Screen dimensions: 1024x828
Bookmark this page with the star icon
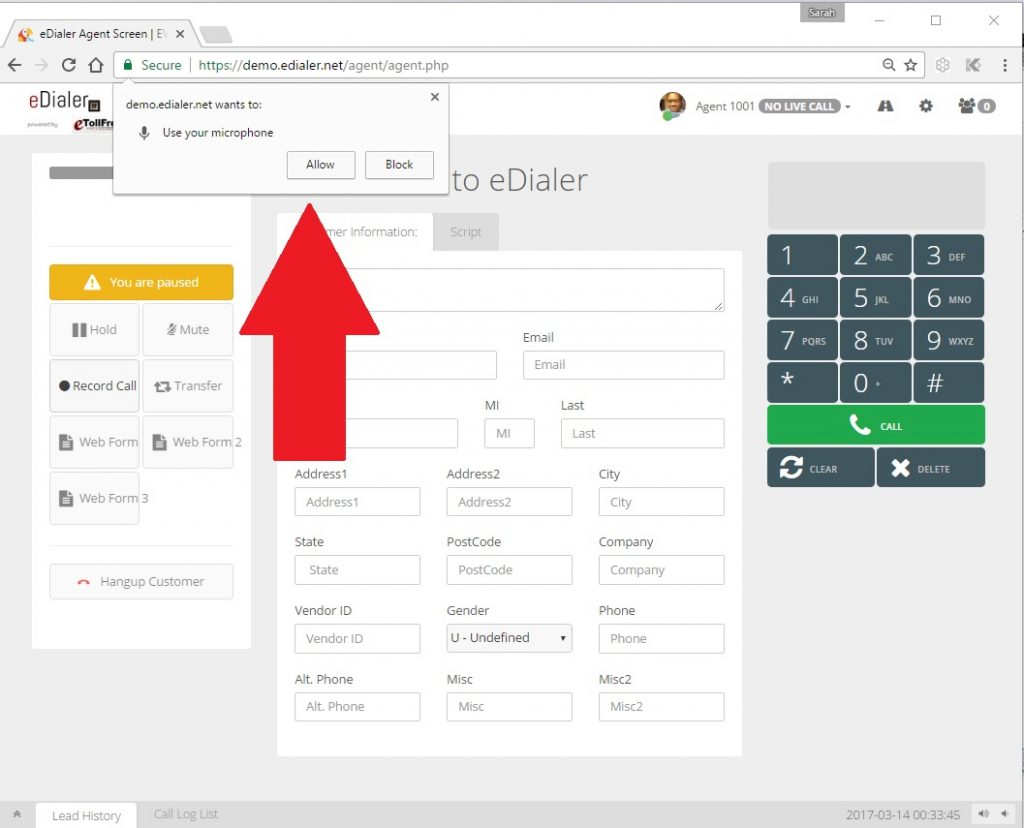[x=910, y=65]
